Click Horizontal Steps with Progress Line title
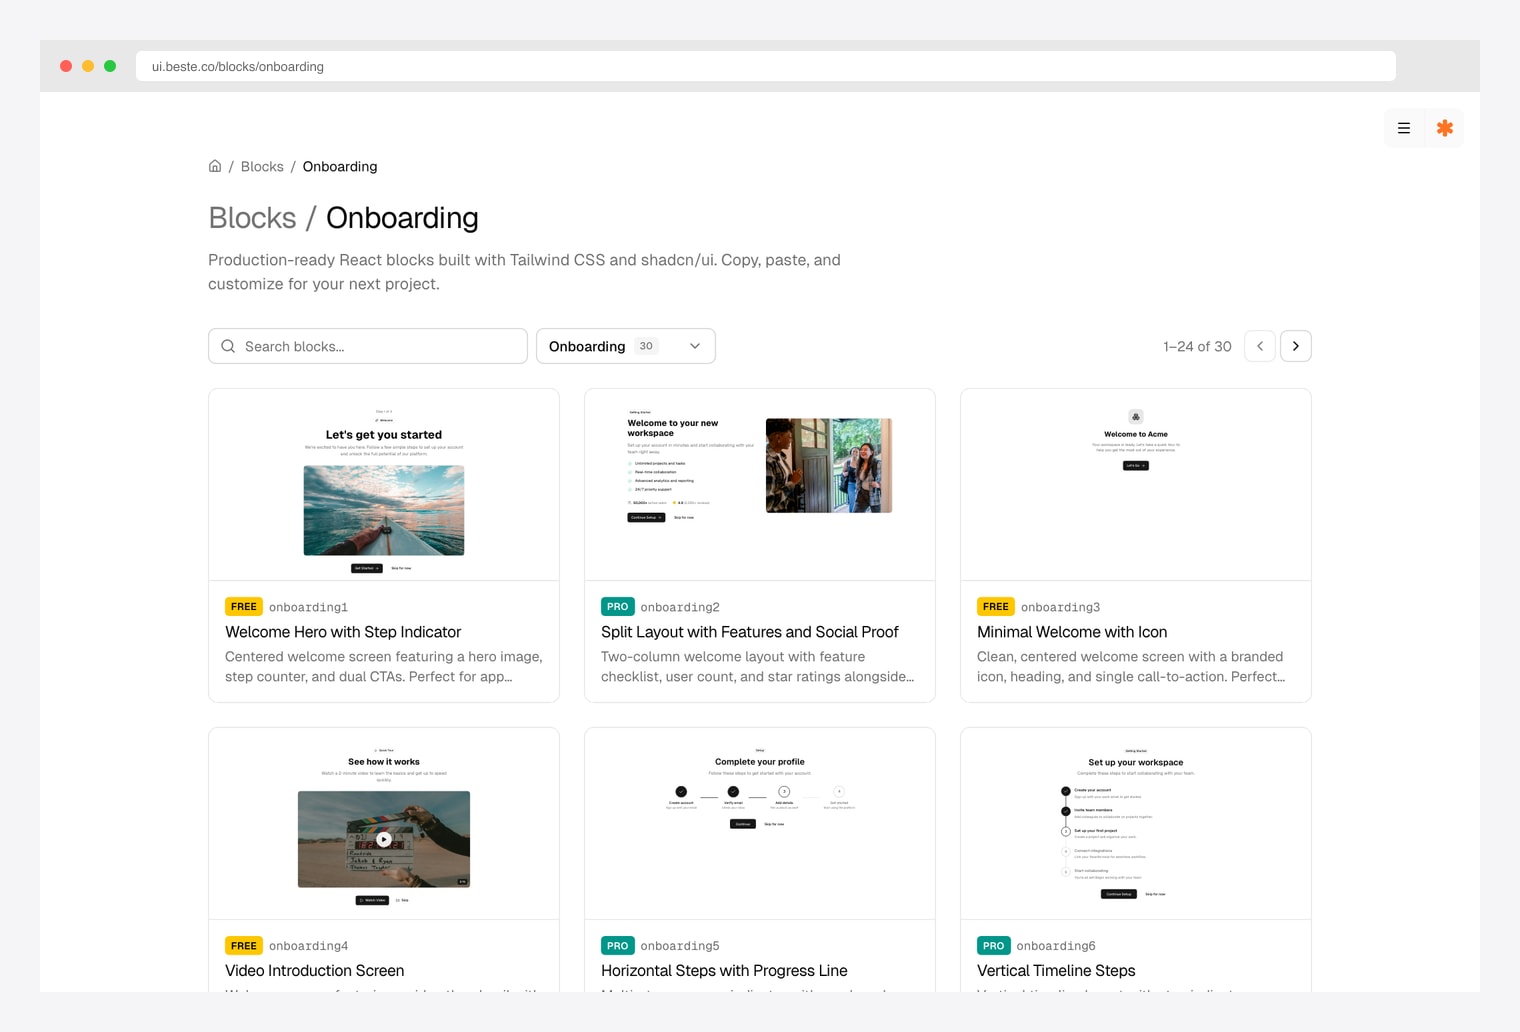 click(x=724, y=971)
